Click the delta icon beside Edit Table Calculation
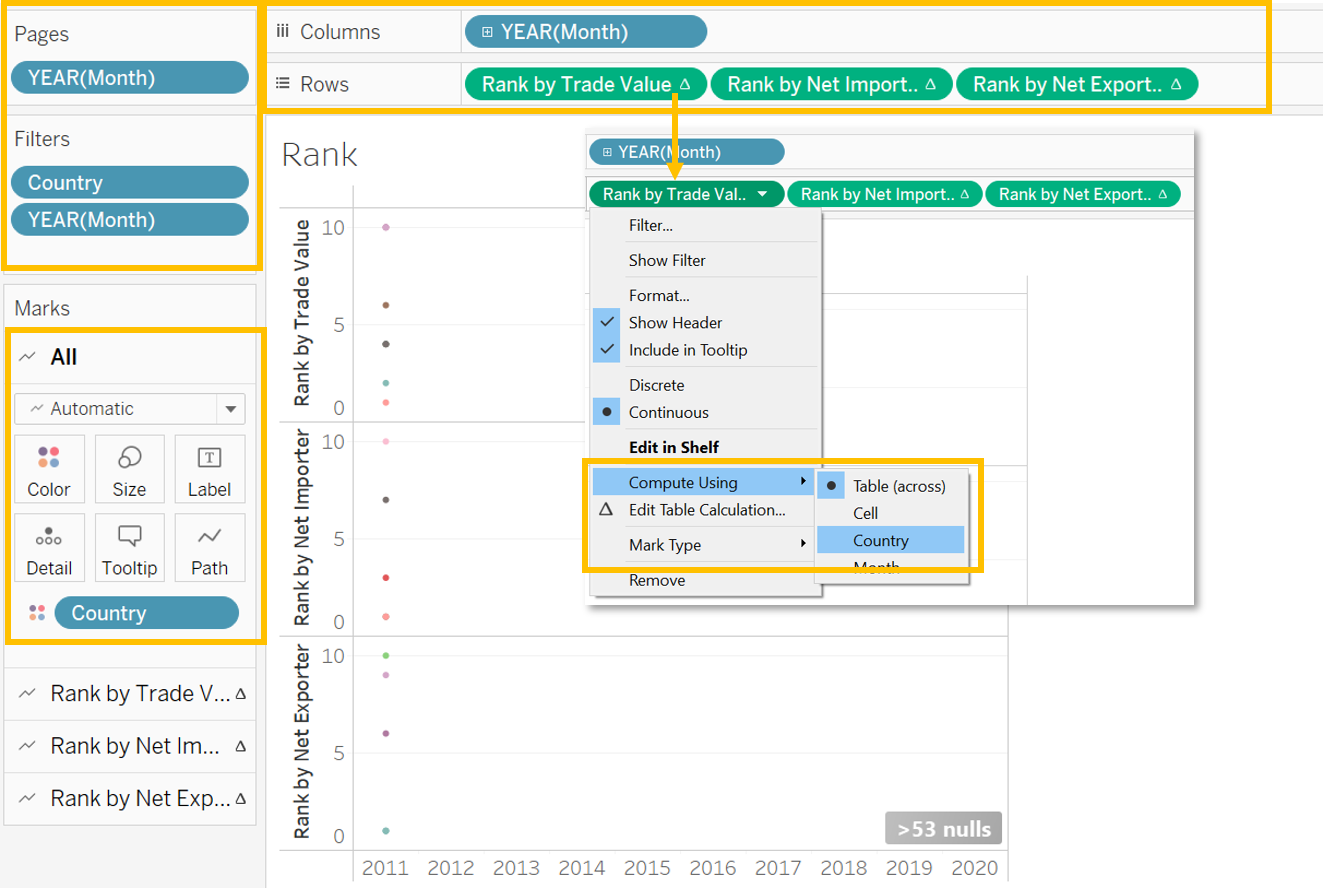This screenshot has height=888, width=1323. click(x=606, y=510)
